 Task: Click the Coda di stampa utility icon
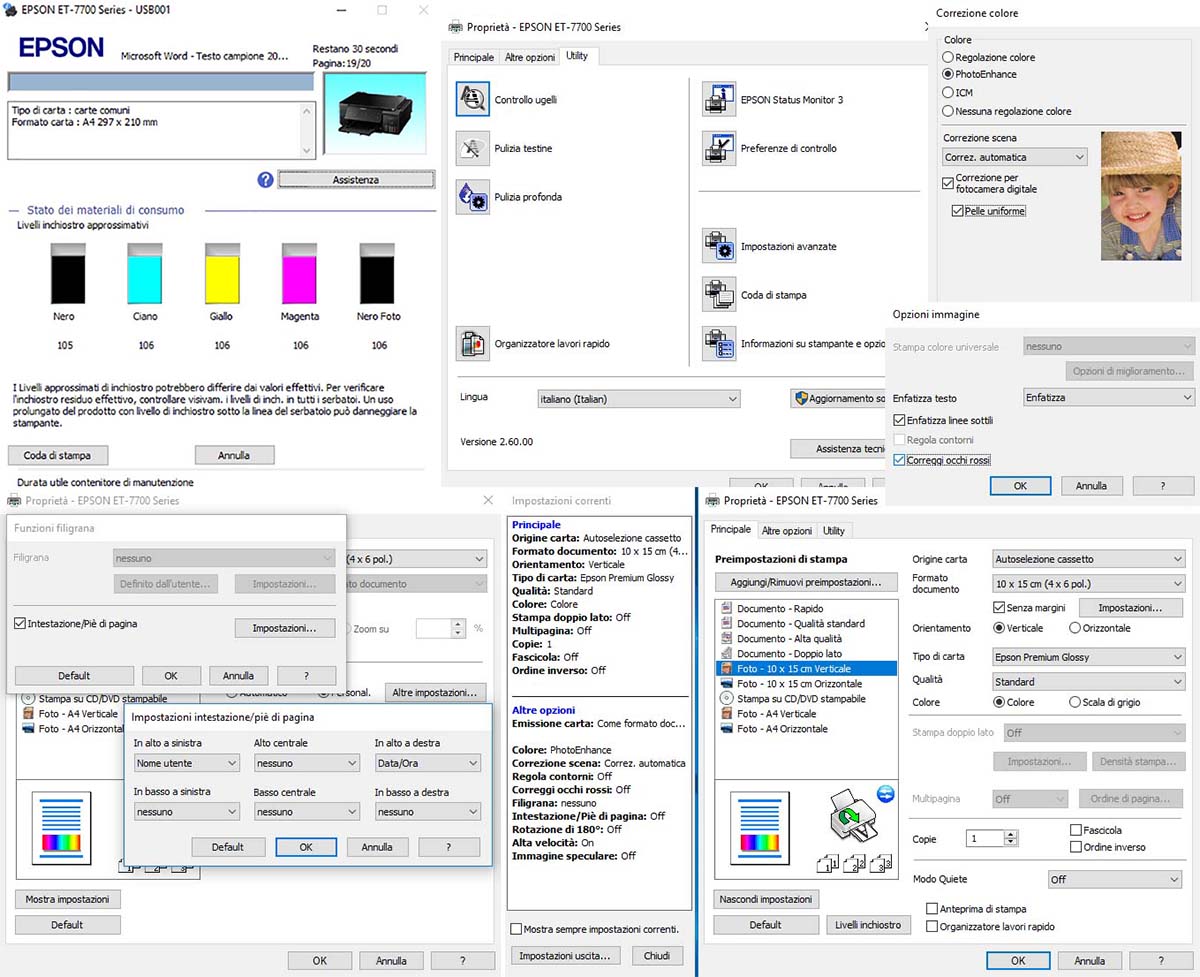pyautogui.click(x=719, y=295)
